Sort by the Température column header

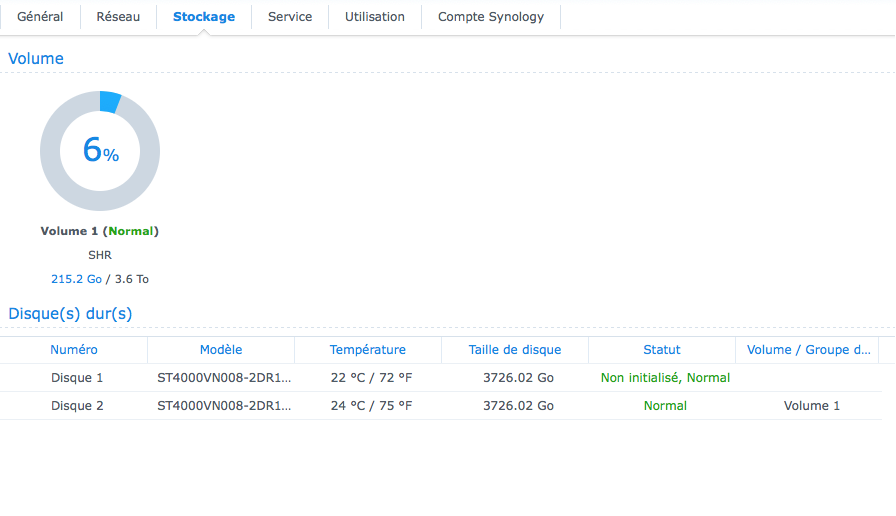368,350
